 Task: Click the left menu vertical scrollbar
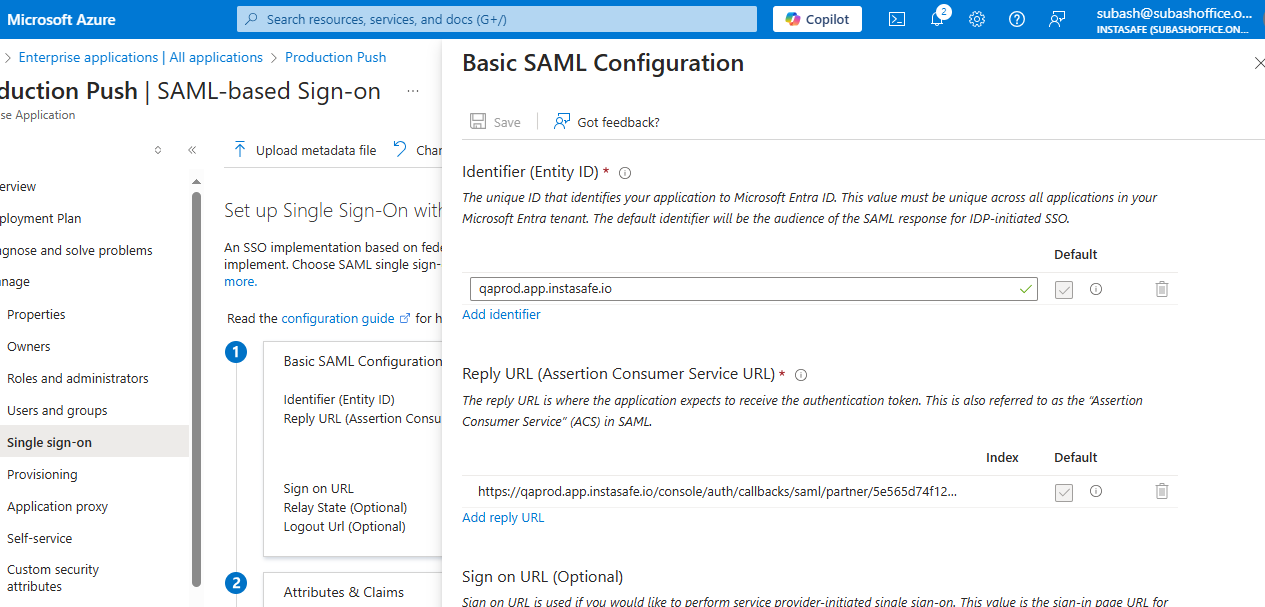pyautogui.click(x=196, y=390)
